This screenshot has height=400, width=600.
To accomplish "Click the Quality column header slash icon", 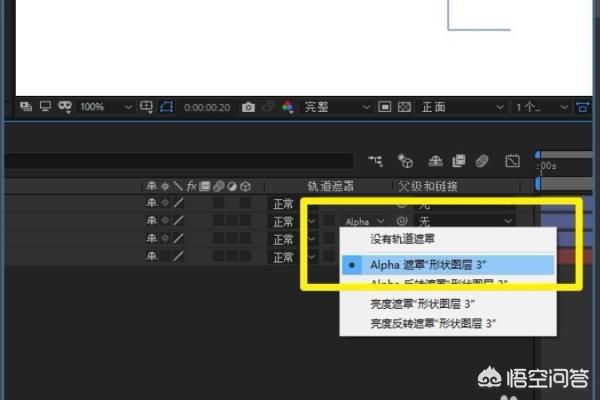I will (x=178, y=186).
